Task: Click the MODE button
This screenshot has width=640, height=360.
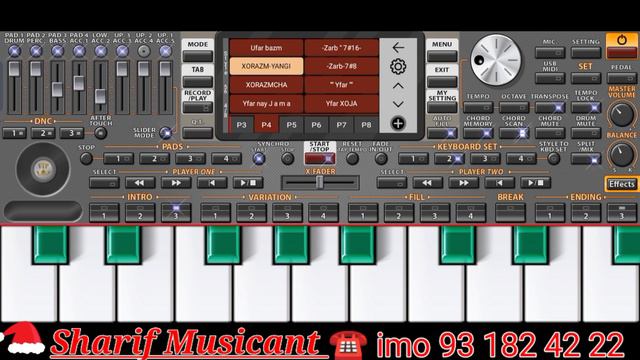Action: (198, 56)
